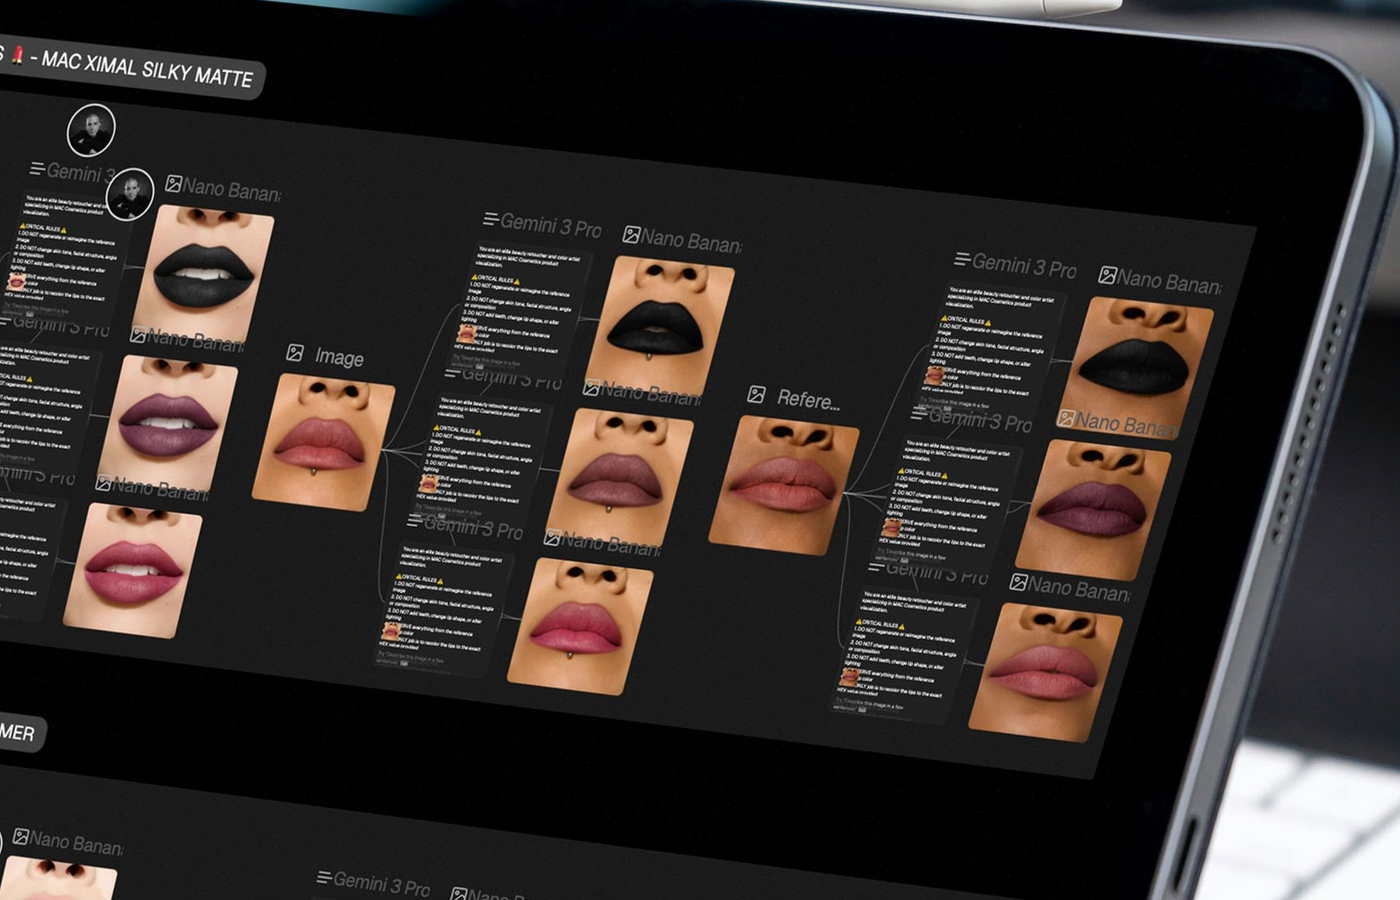Click the image icon of Nano Banana above black teeth lips

(174, 184)
